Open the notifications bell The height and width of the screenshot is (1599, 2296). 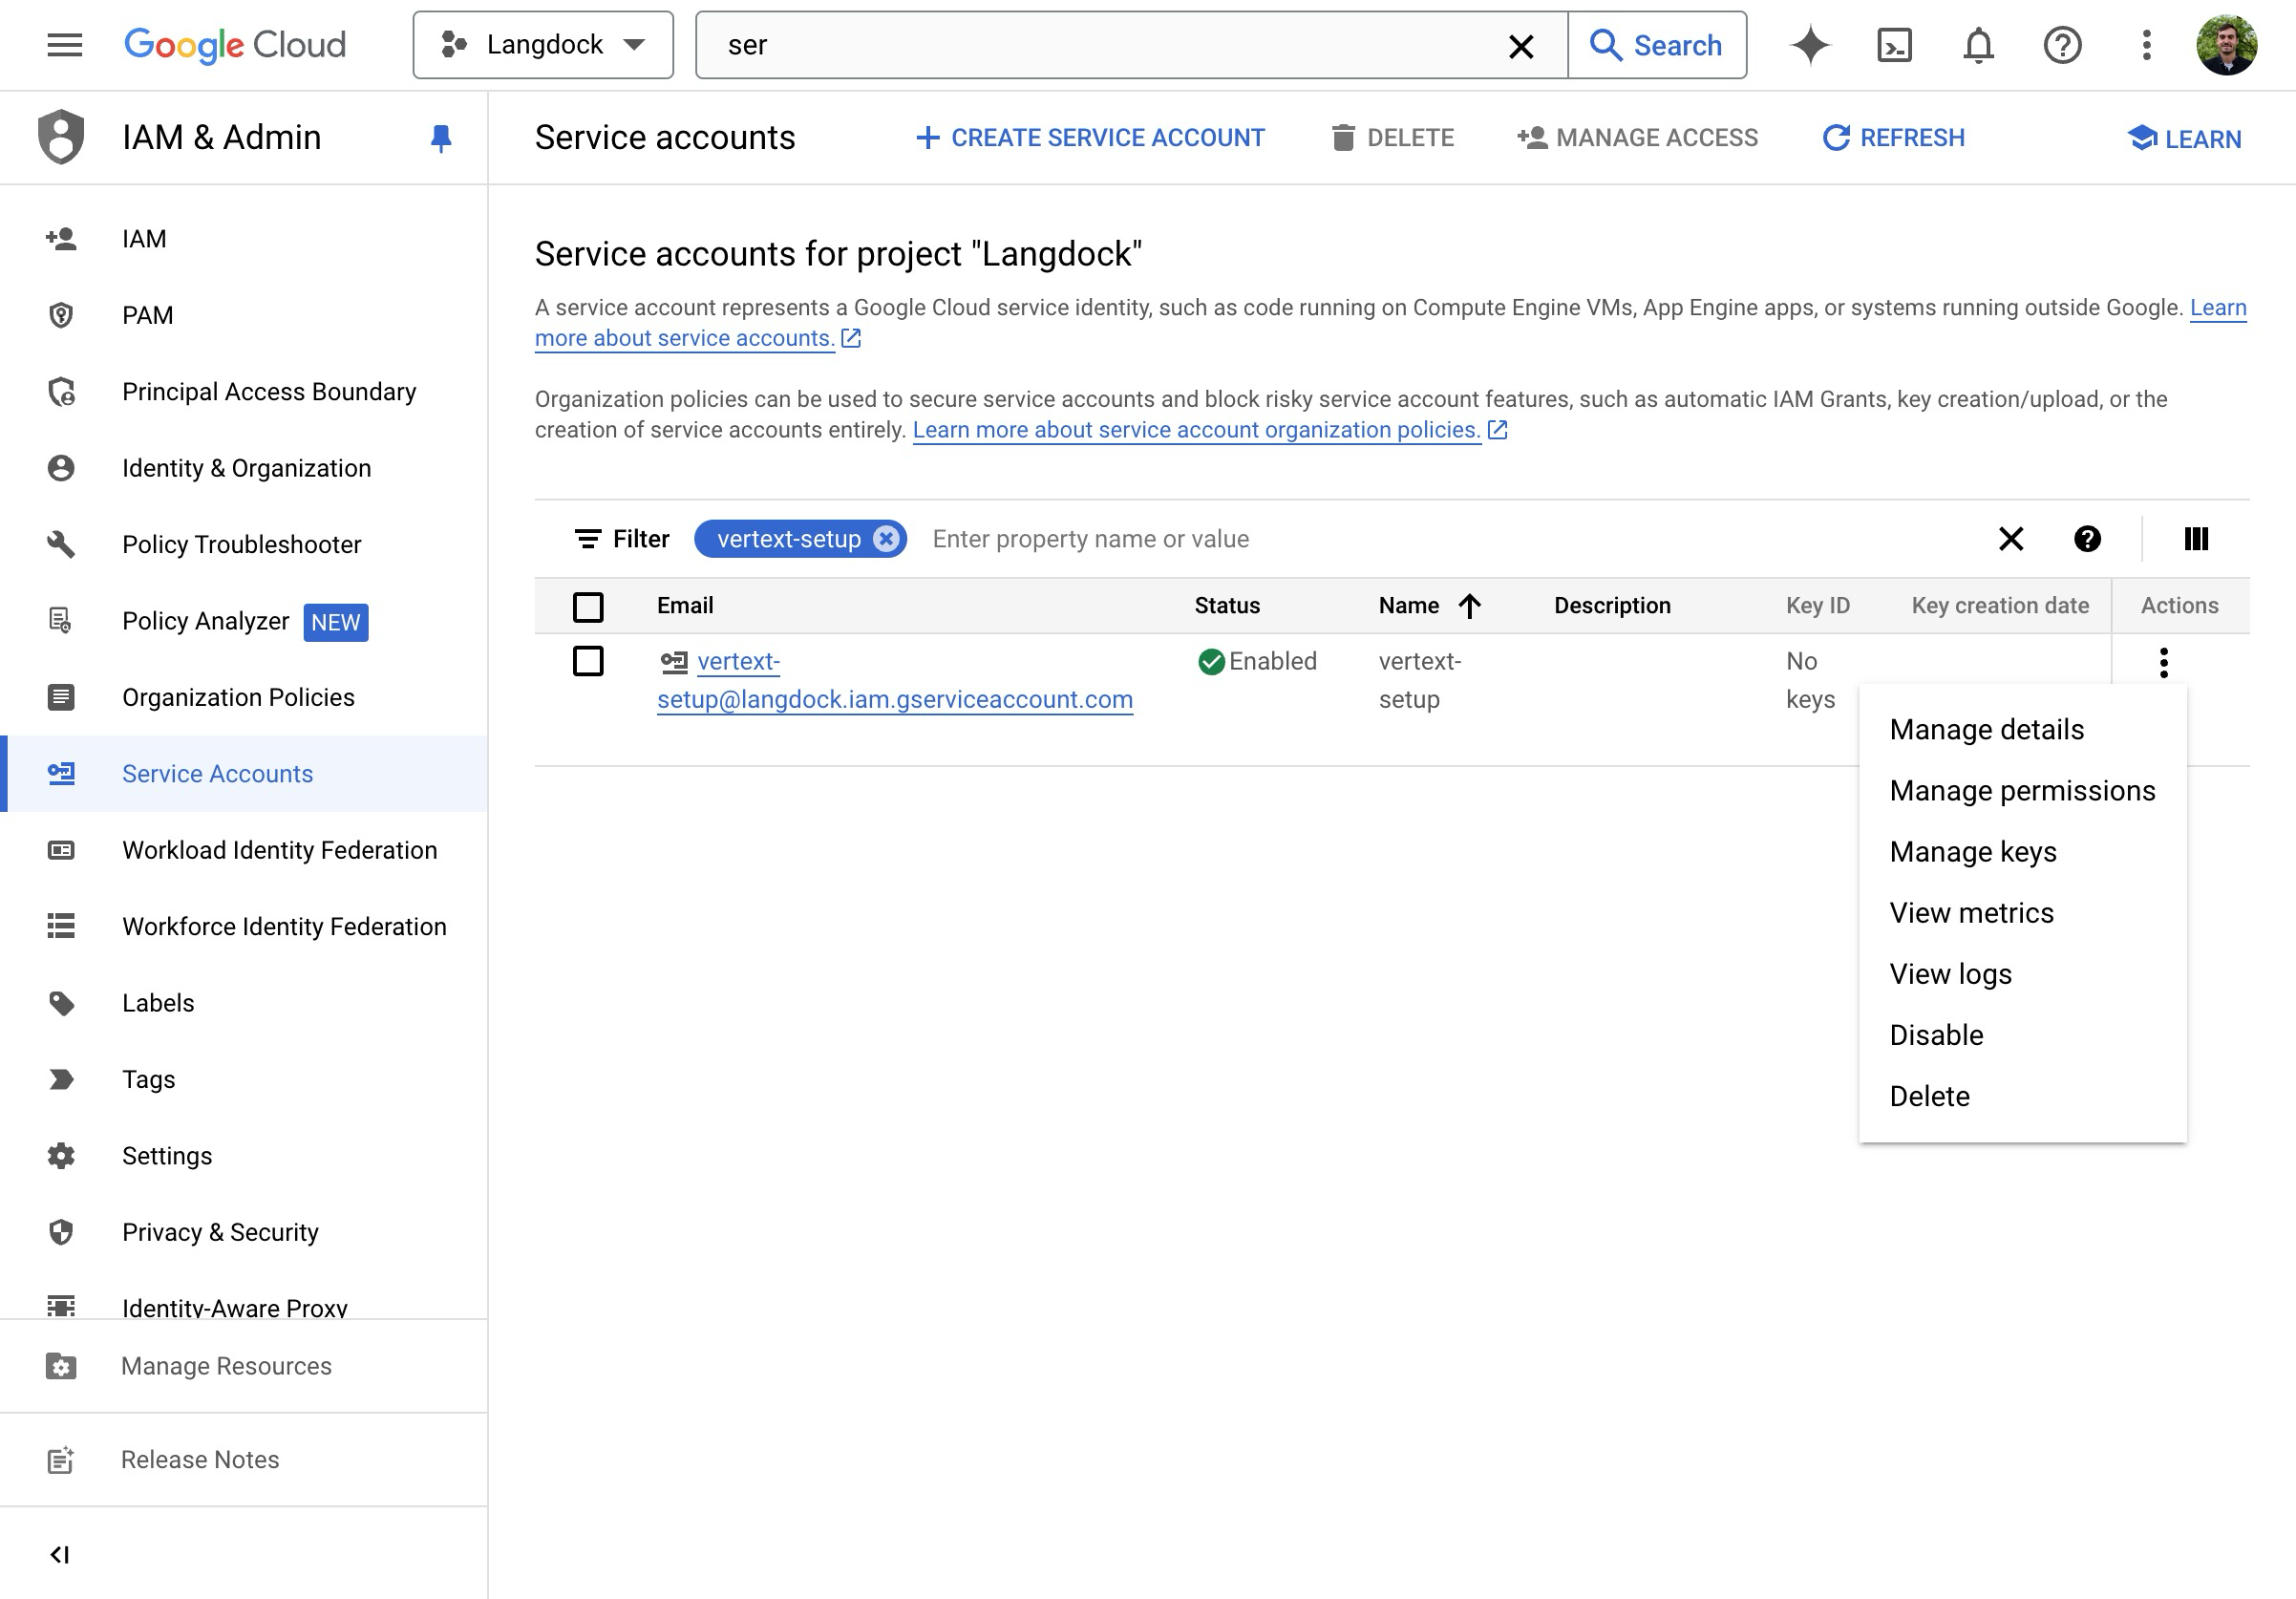pyautogui.click(x=1978, y=45)
